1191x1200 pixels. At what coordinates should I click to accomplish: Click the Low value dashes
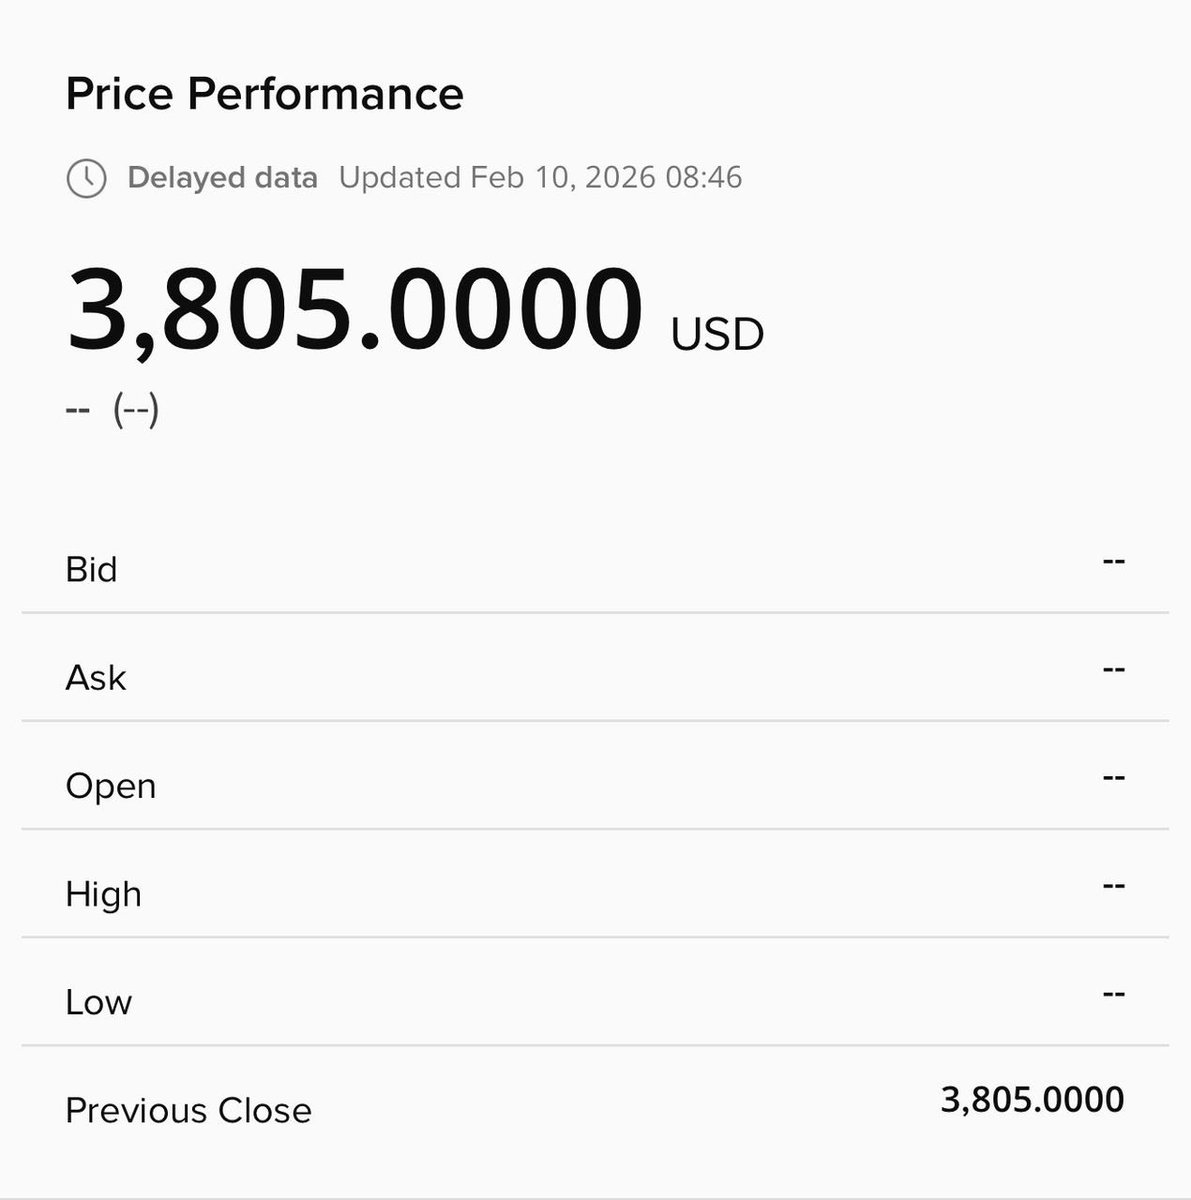tap(1114, 994)
